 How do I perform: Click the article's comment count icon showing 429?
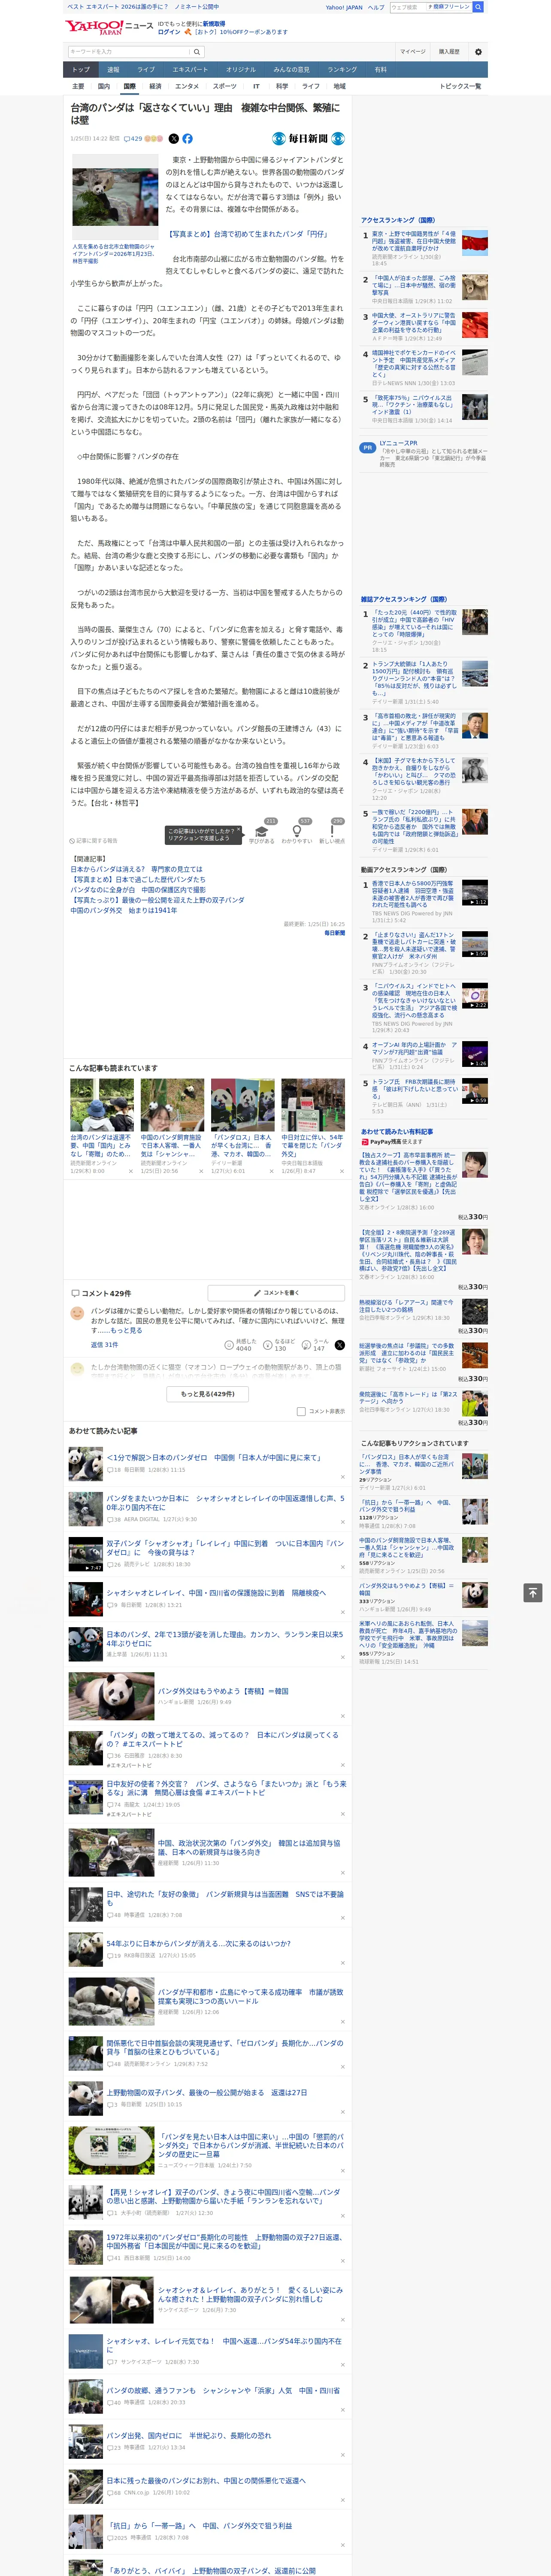(x=132, y=139)
